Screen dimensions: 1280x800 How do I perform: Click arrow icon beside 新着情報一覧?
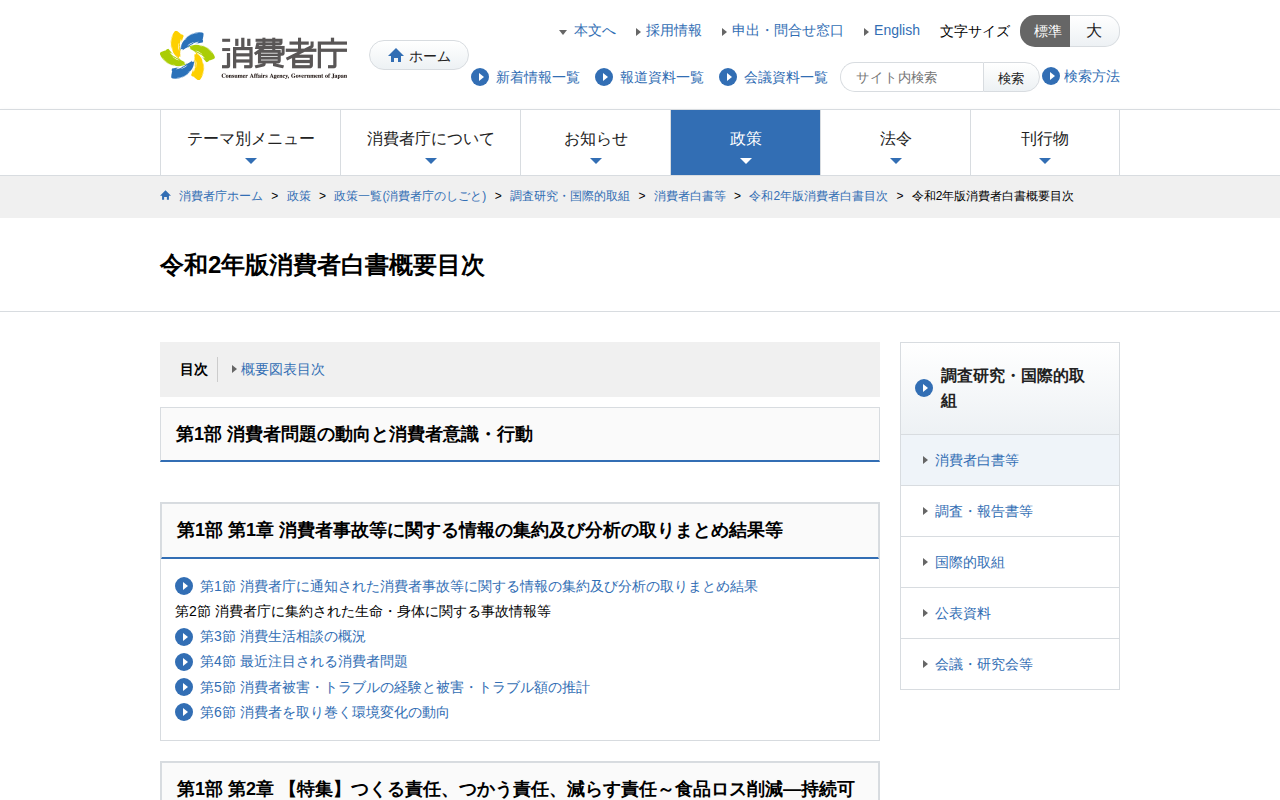[480, 77]
